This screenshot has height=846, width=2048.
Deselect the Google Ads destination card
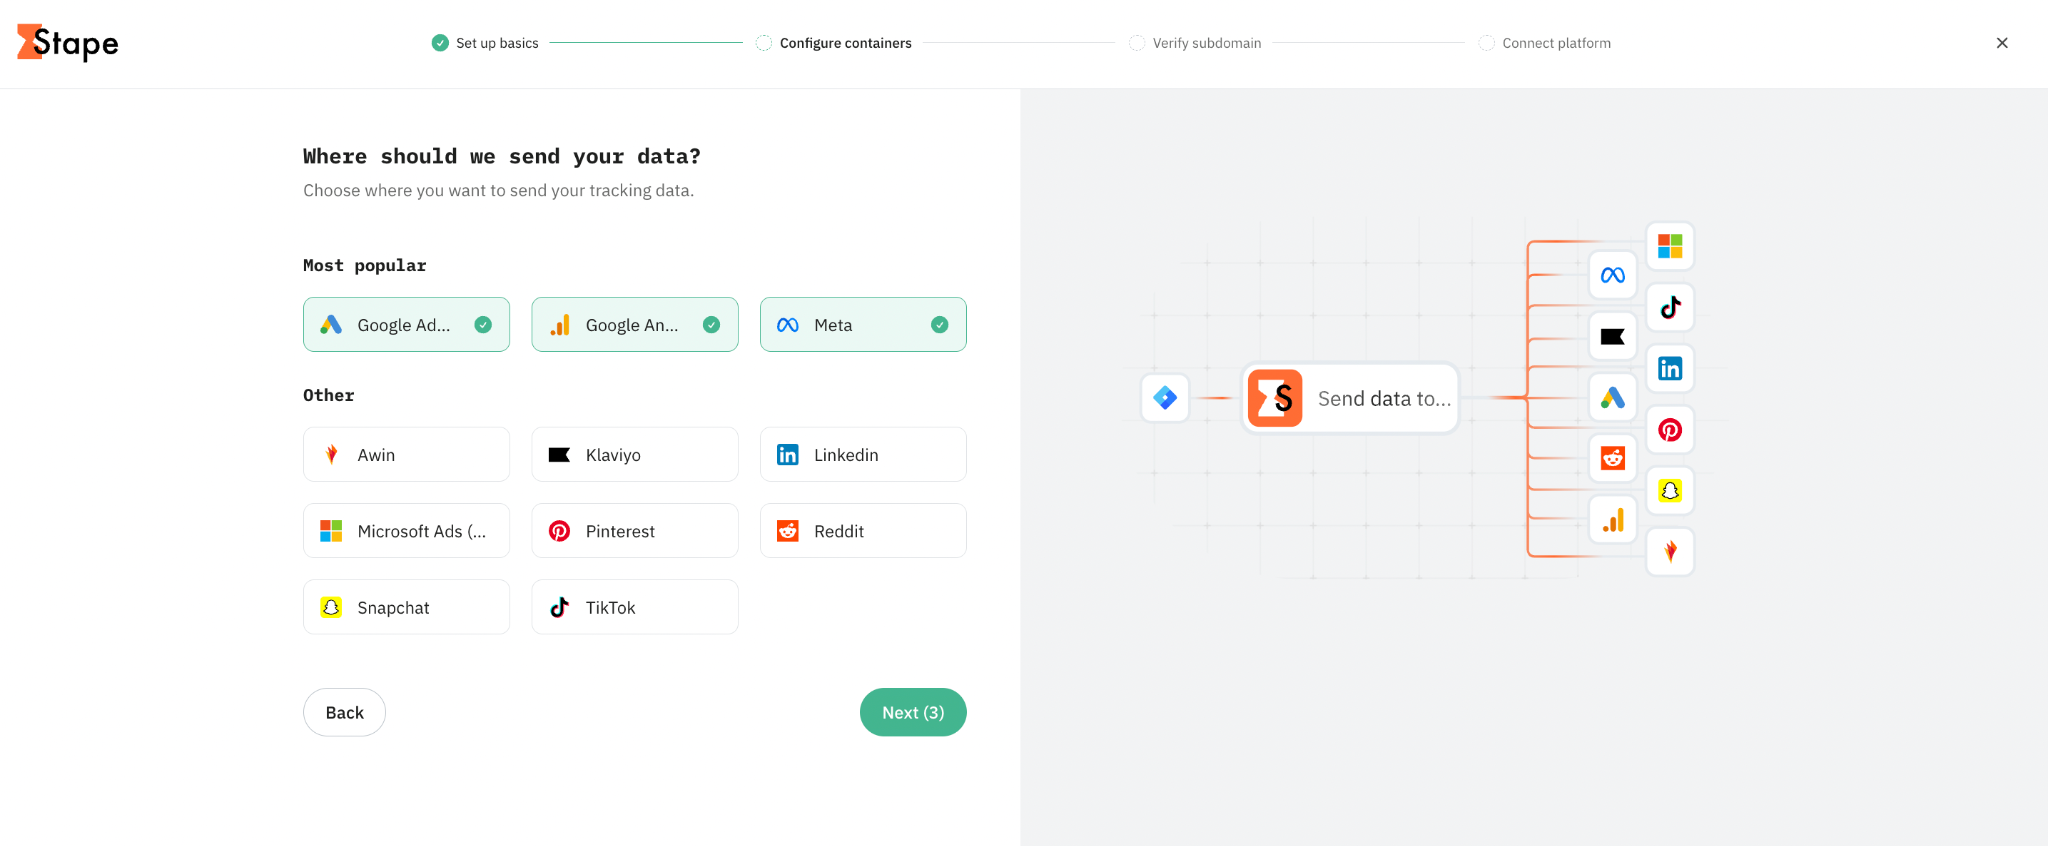tap(406, 325)
